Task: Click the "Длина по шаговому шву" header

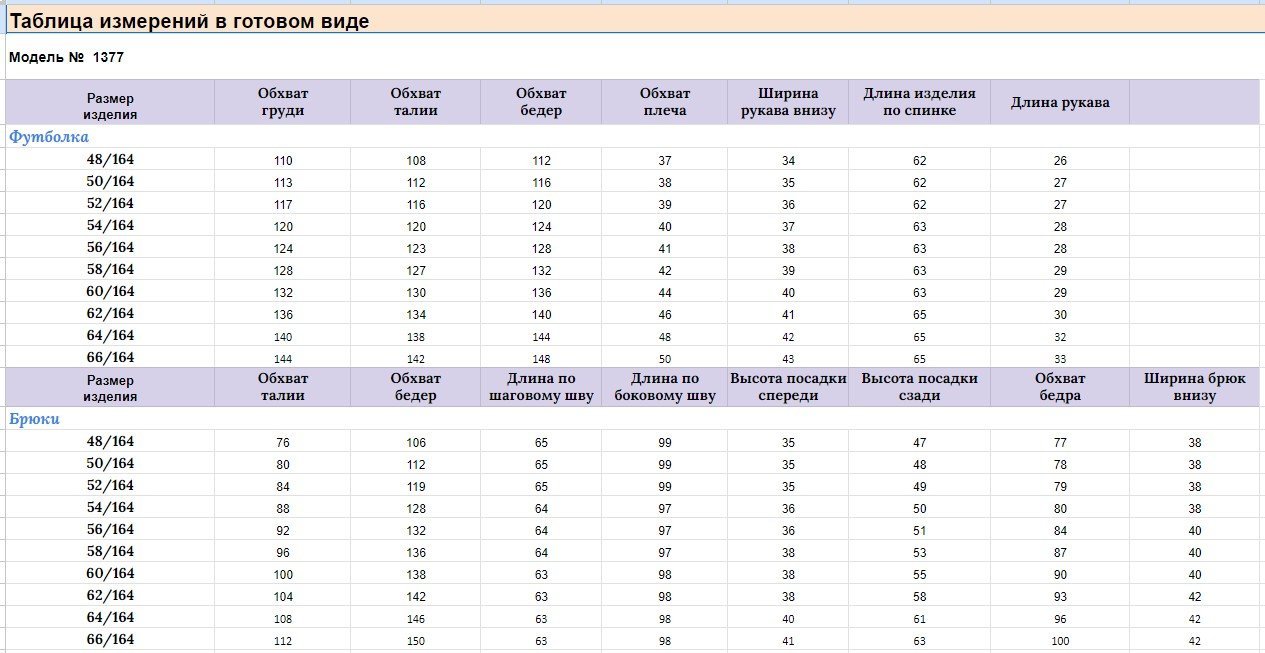Action: coord(541,387)
